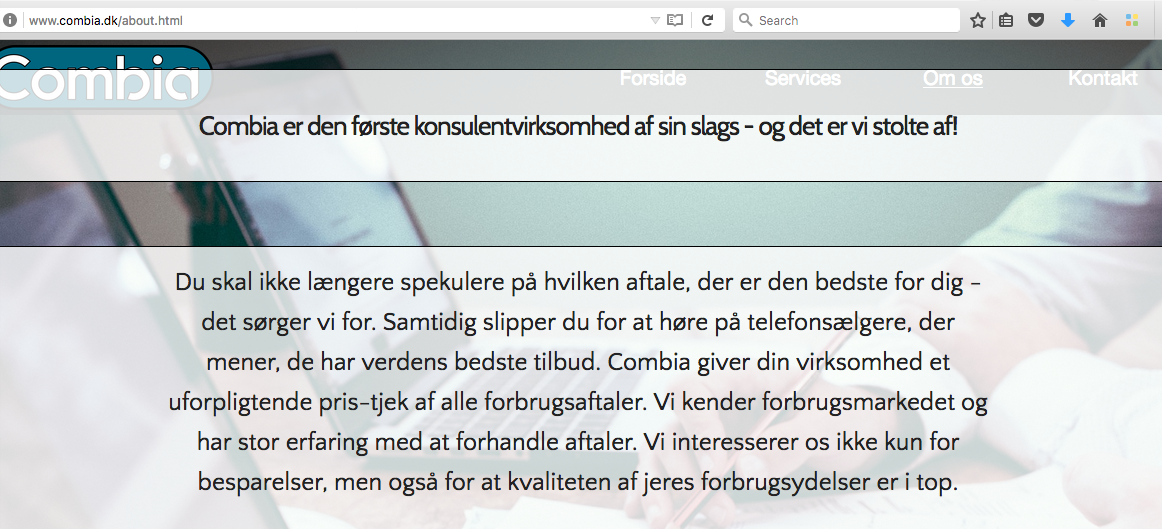Screen dimensions: 1162x529
Task: Open the downloads panel blue arrow
Action: click(x=1068, y=20)
